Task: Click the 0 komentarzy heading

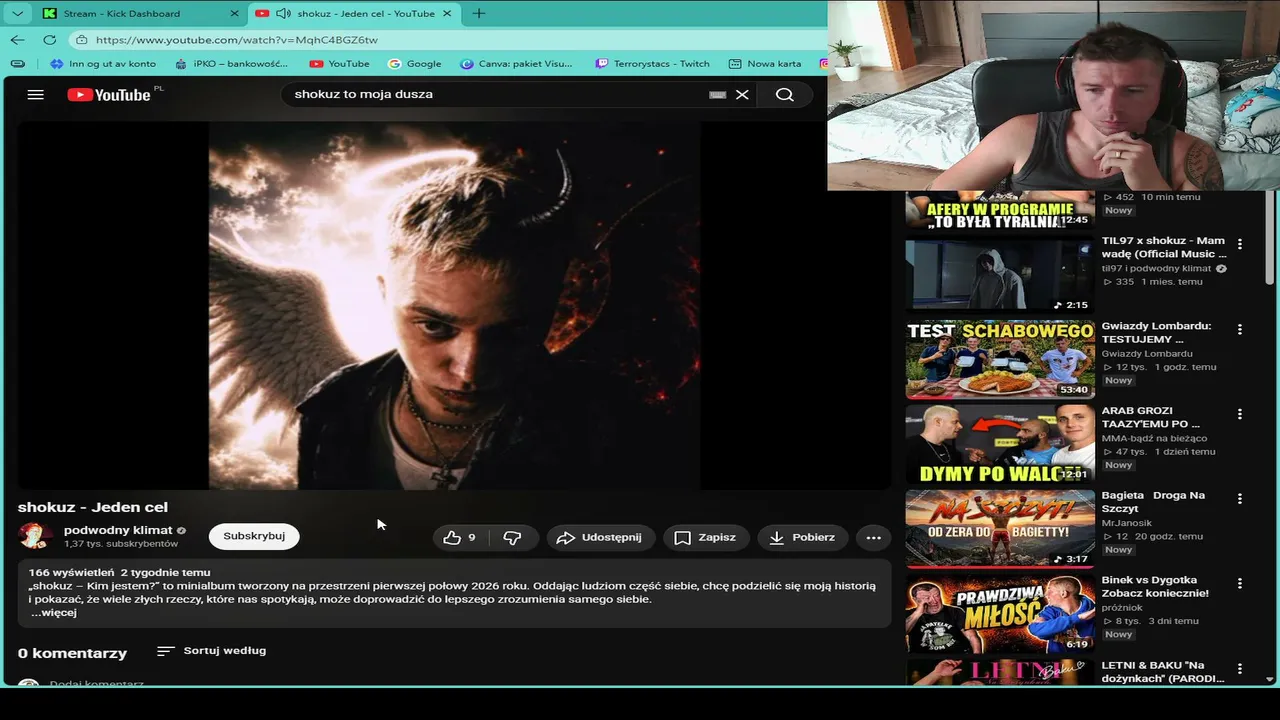Action: pyautogui.click(x=72, y=653)
